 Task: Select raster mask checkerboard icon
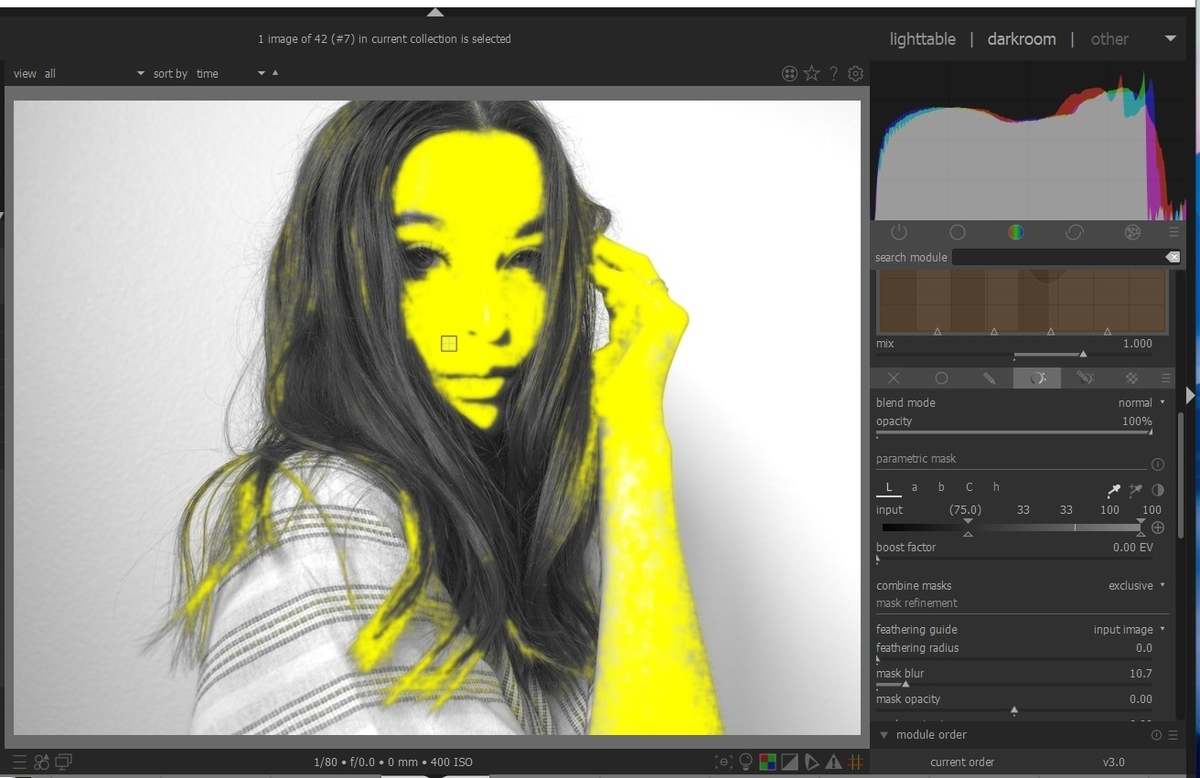[x=1132, y=378]
